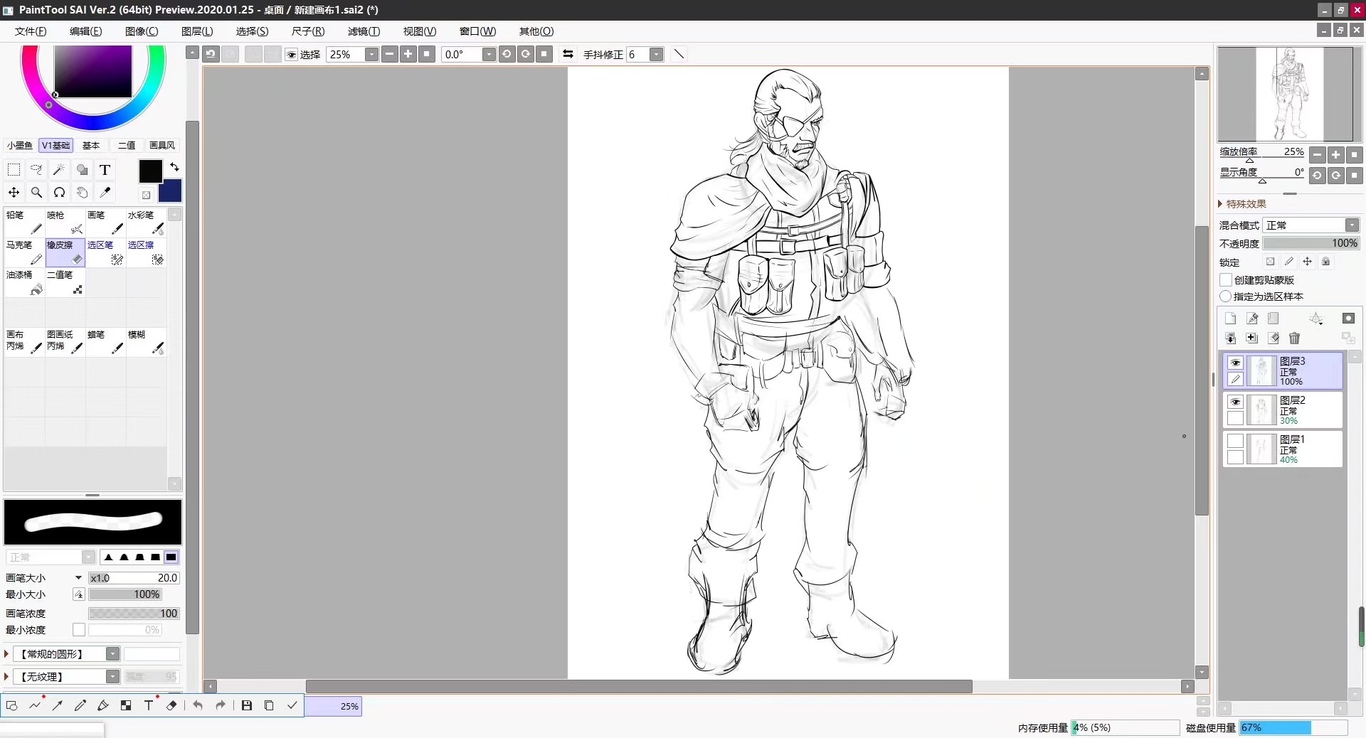Choose the 橡皮擦 eraser tool
Image resolution: width=1366 pixels, height=738 pixels.
(x=65, y=252)
